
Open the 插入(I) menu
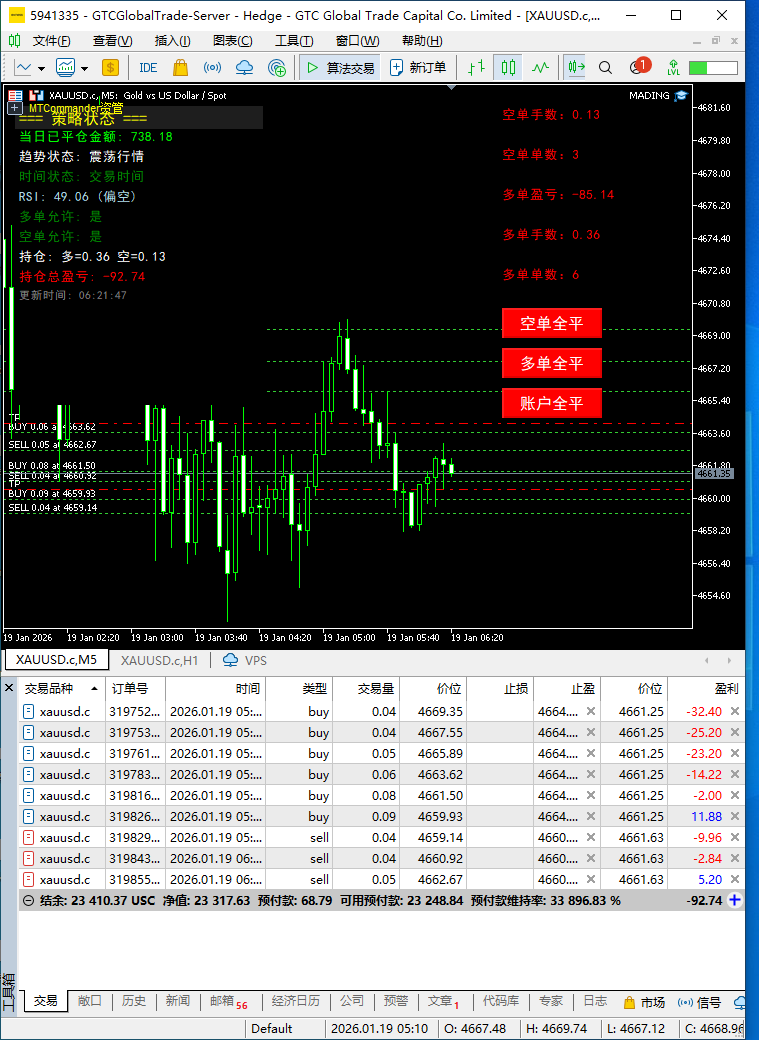tap(172, 41)
